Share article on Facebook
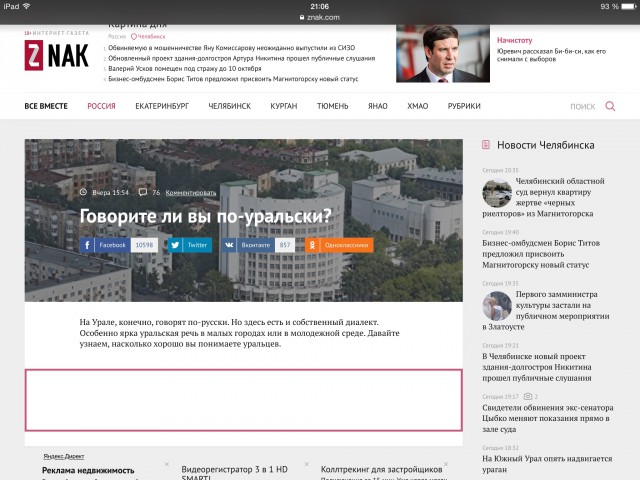Viewport: 640px width, 480px height. pos(105,244)
